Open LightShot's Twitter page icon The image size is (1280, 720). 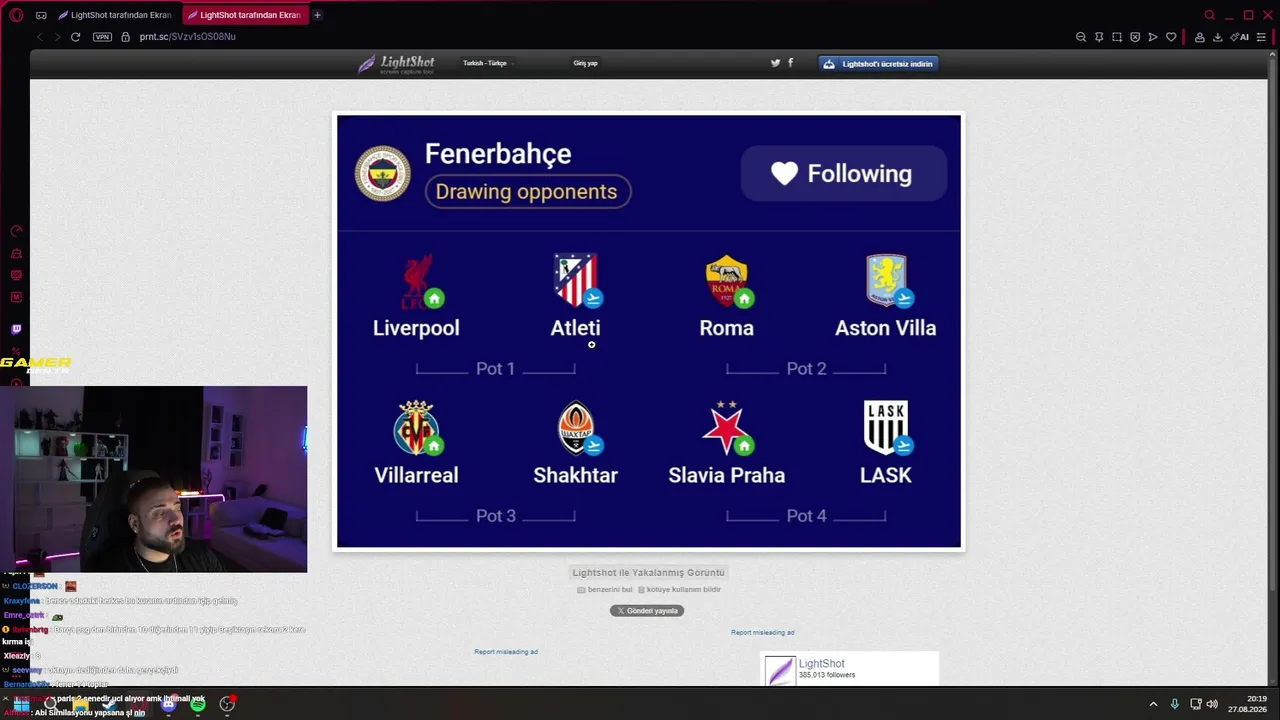(775, 63)
